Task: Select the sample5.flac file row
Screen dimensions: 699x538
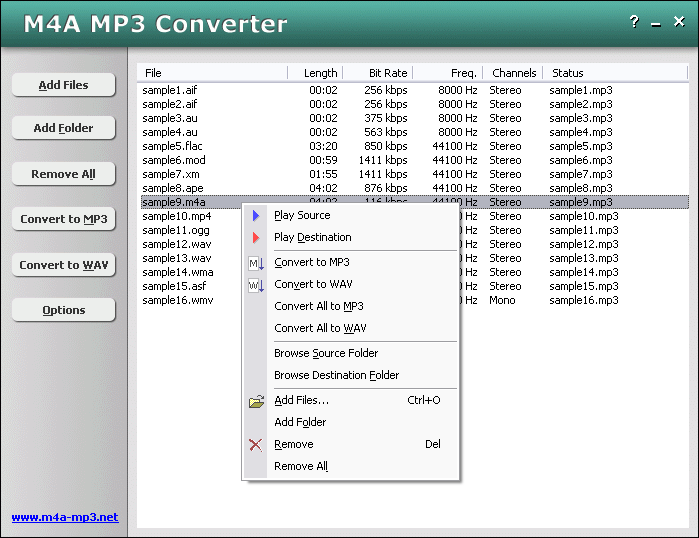Action: pos(415,146)
